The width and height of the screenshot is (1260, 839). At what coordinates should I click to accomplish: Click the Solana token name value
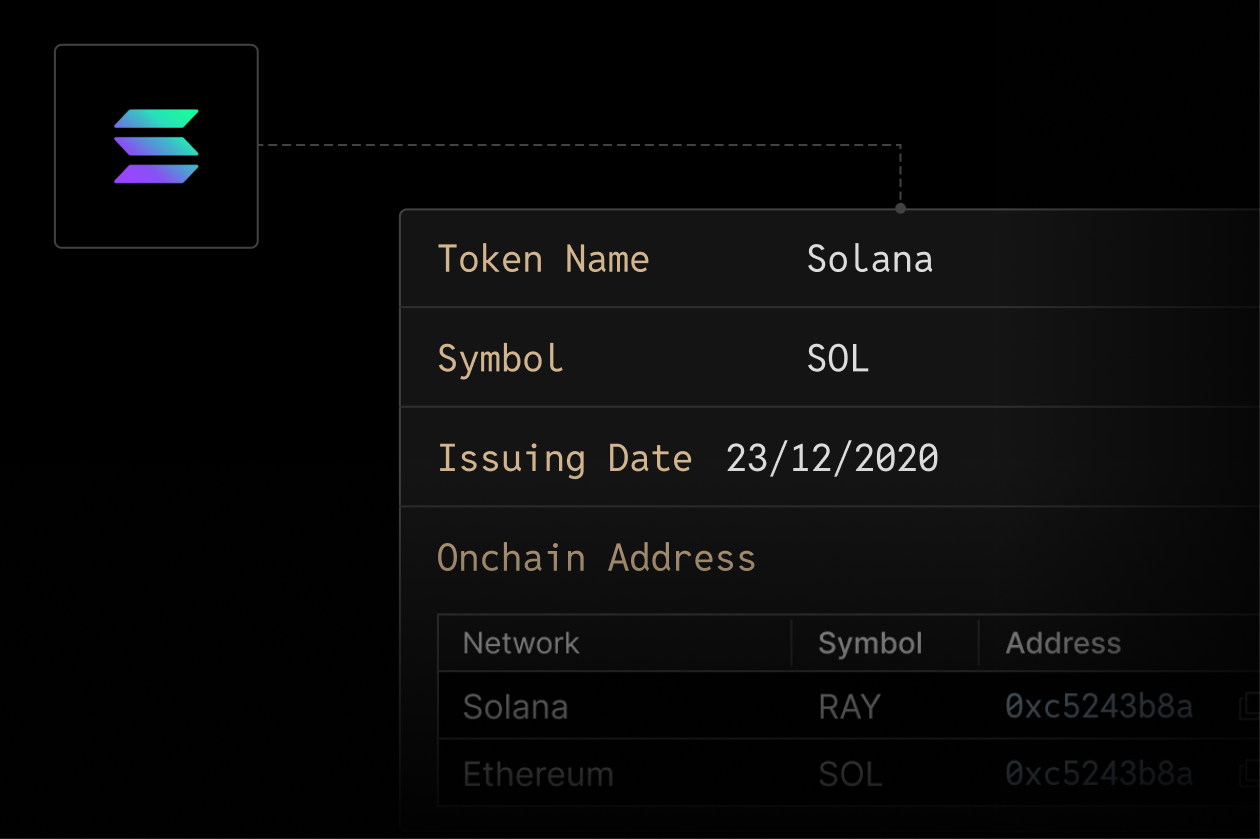pos(870,259)
